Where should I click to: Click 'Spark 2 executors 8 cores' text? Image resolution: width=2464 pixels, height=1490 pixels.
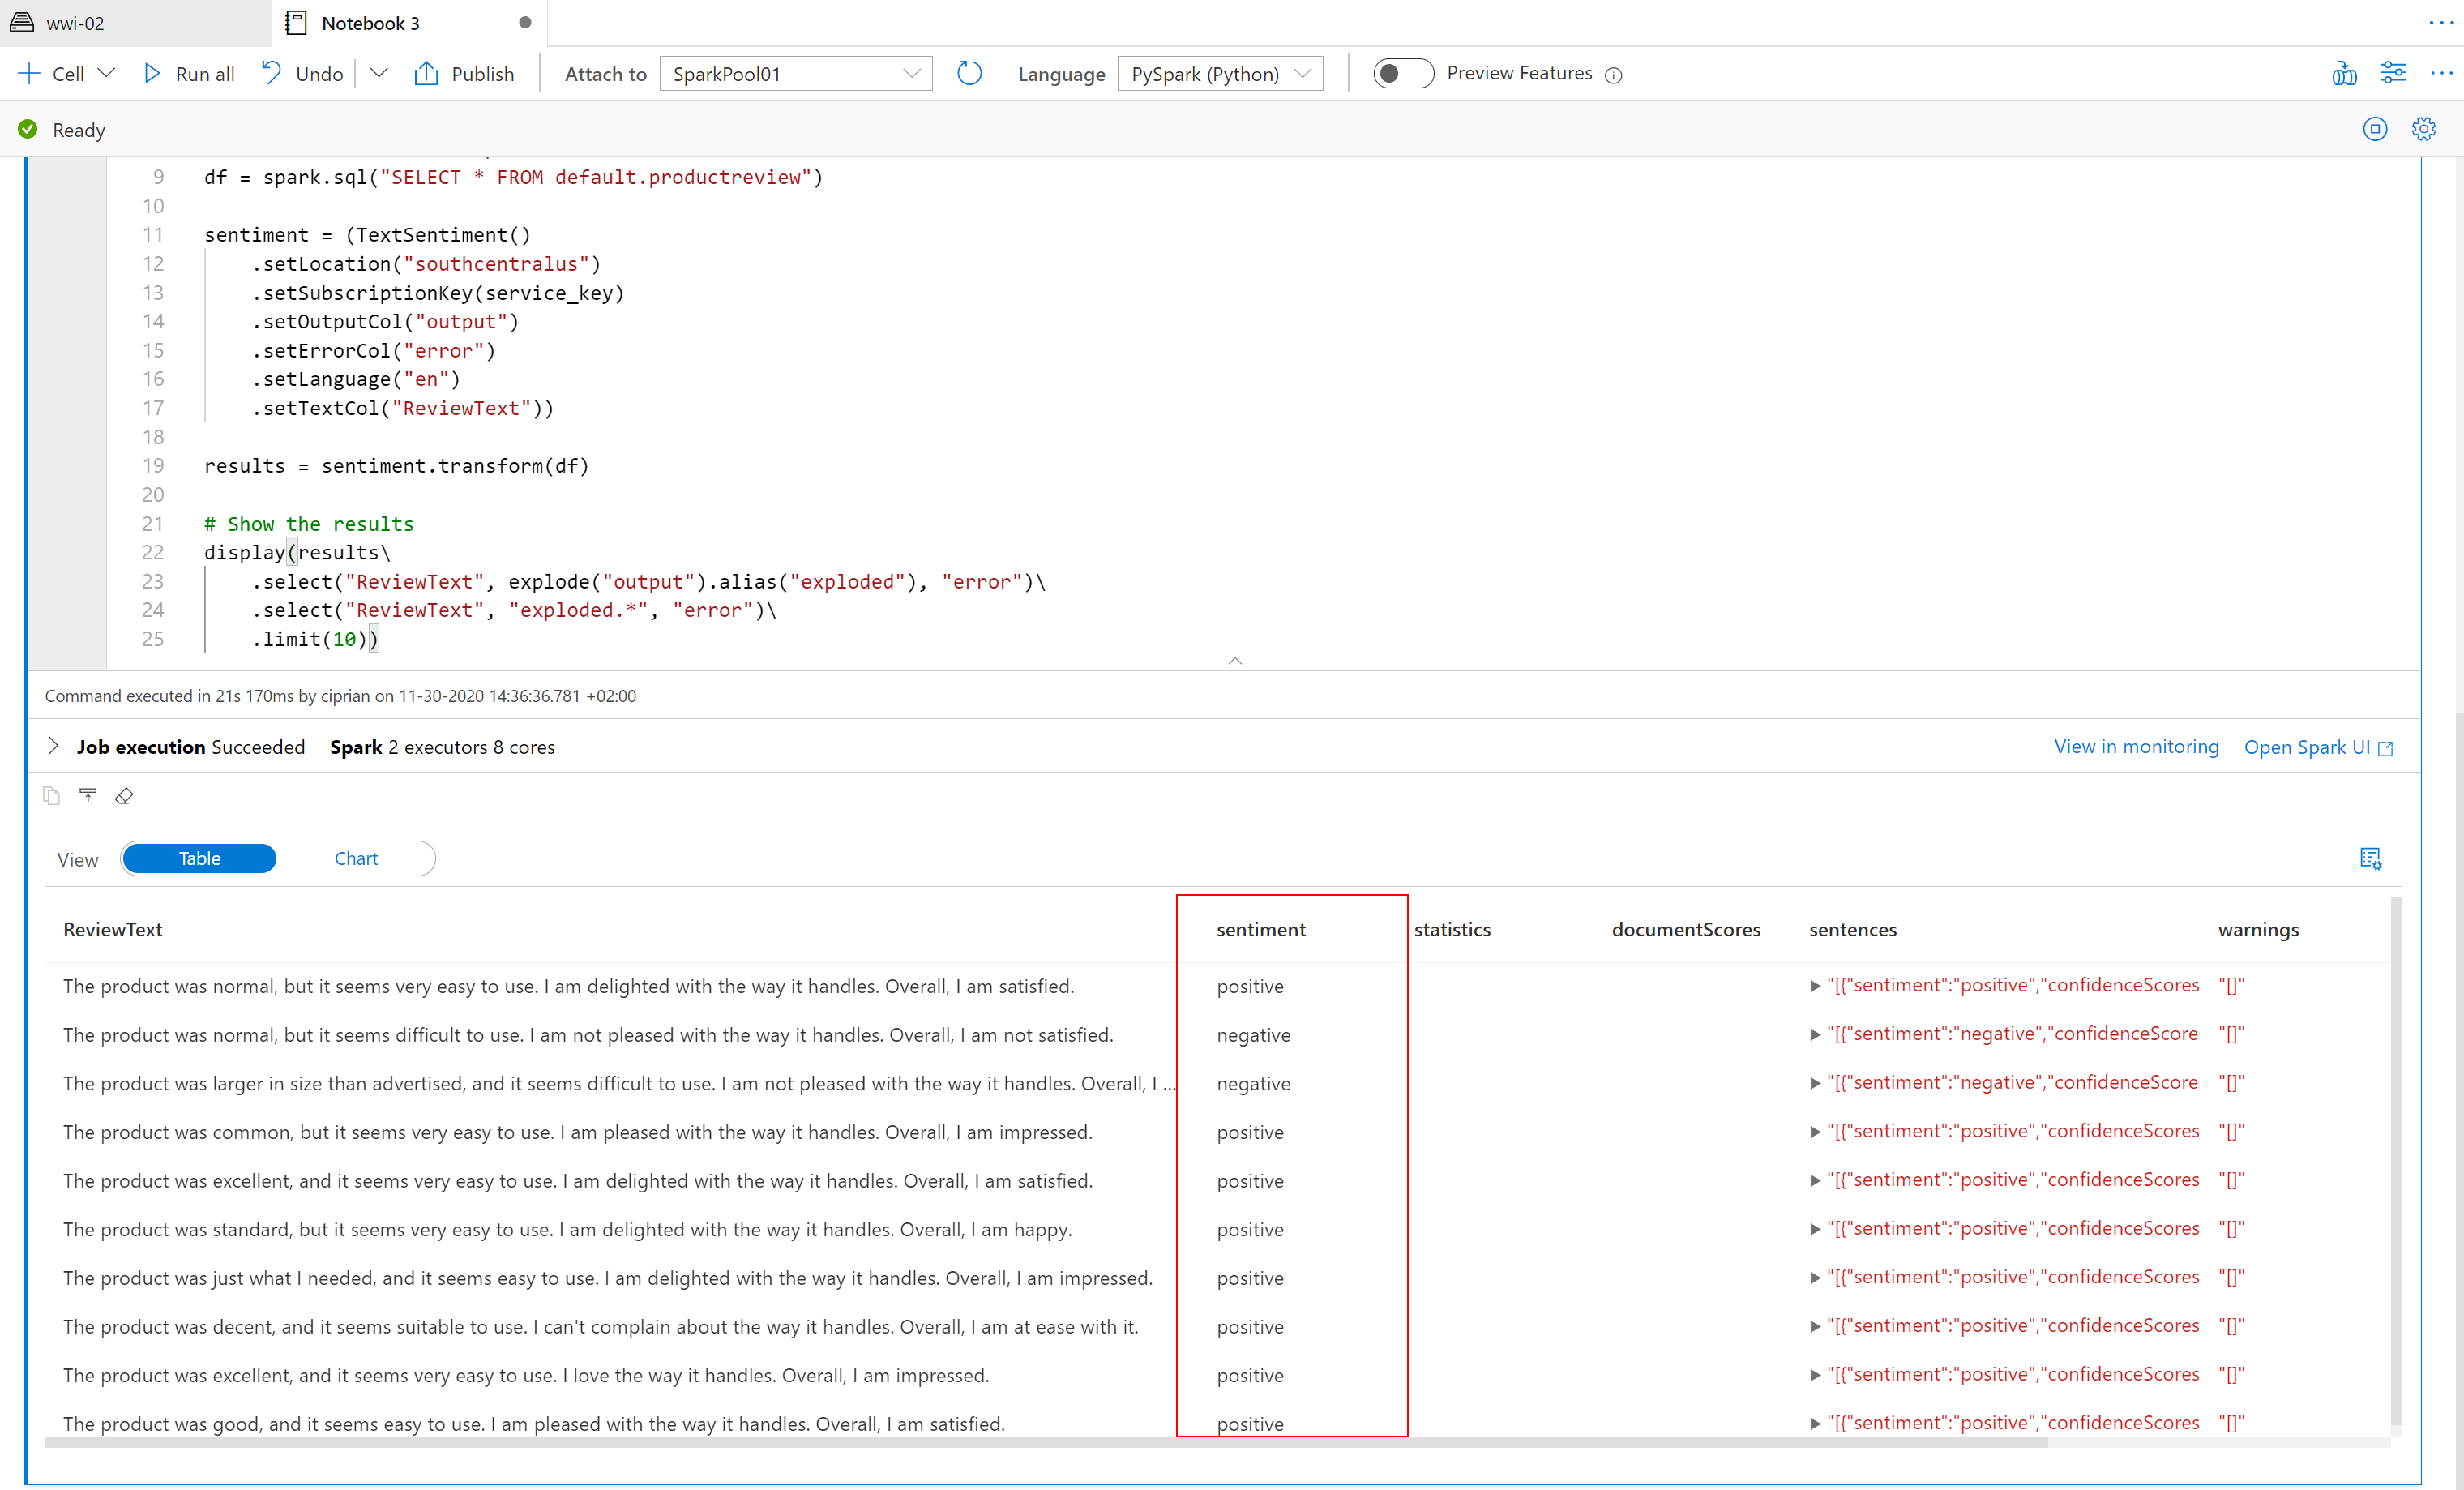tap(442, 747)
